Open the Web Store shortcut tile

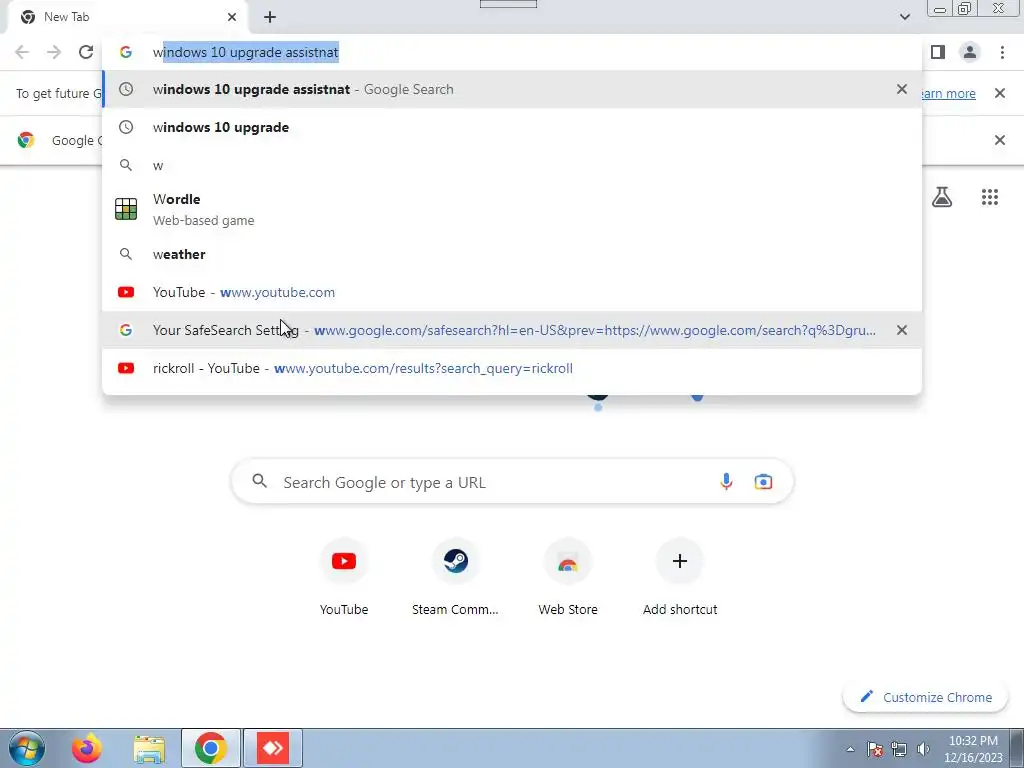pos(568,577)
